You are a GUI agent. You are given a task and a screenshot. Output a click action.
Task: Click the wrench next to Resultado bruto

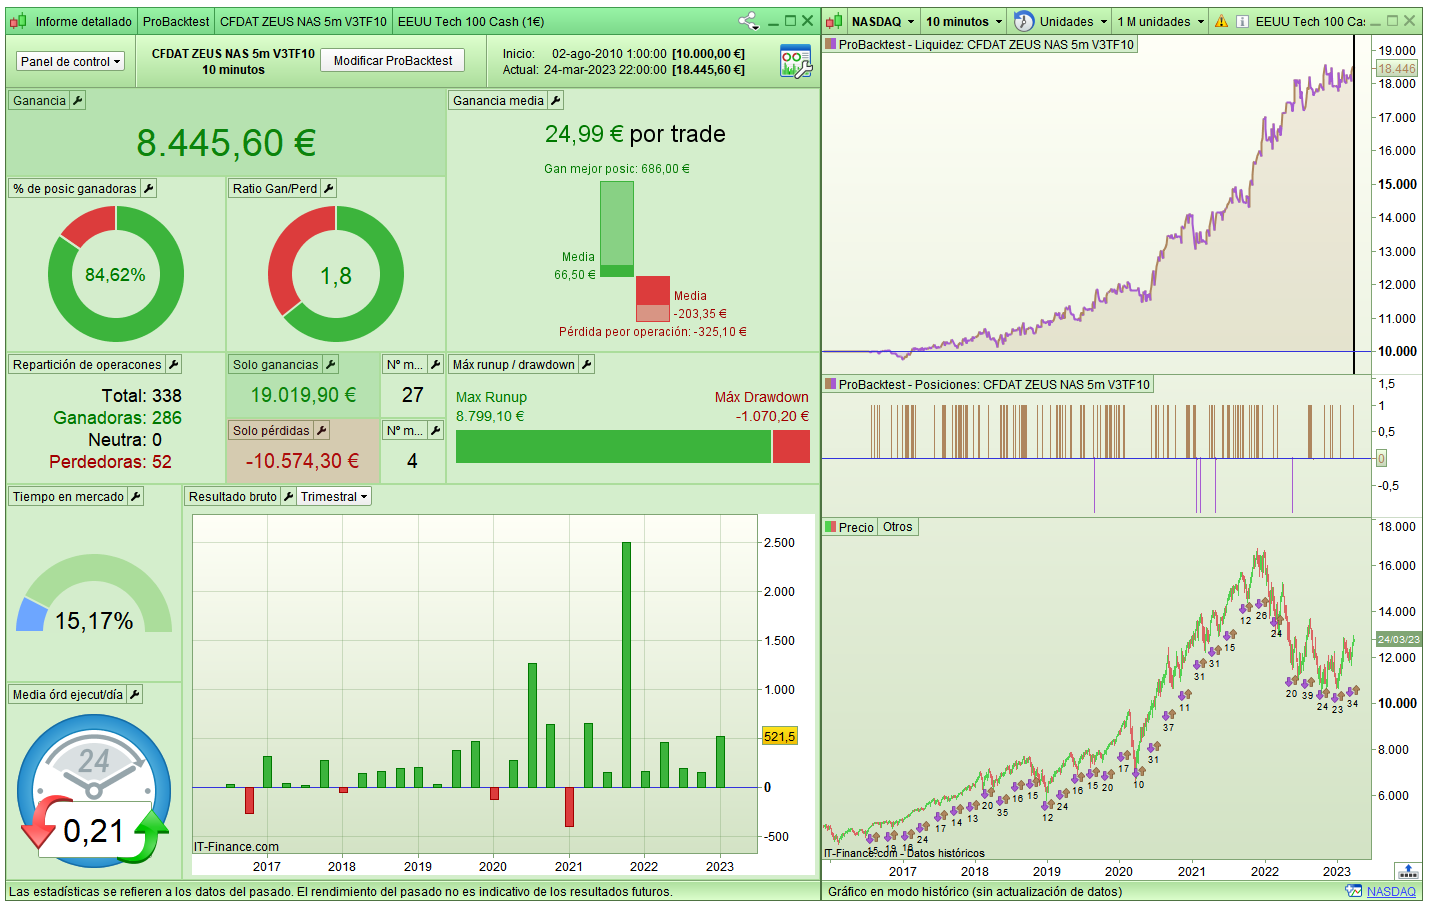click(289, 496)
